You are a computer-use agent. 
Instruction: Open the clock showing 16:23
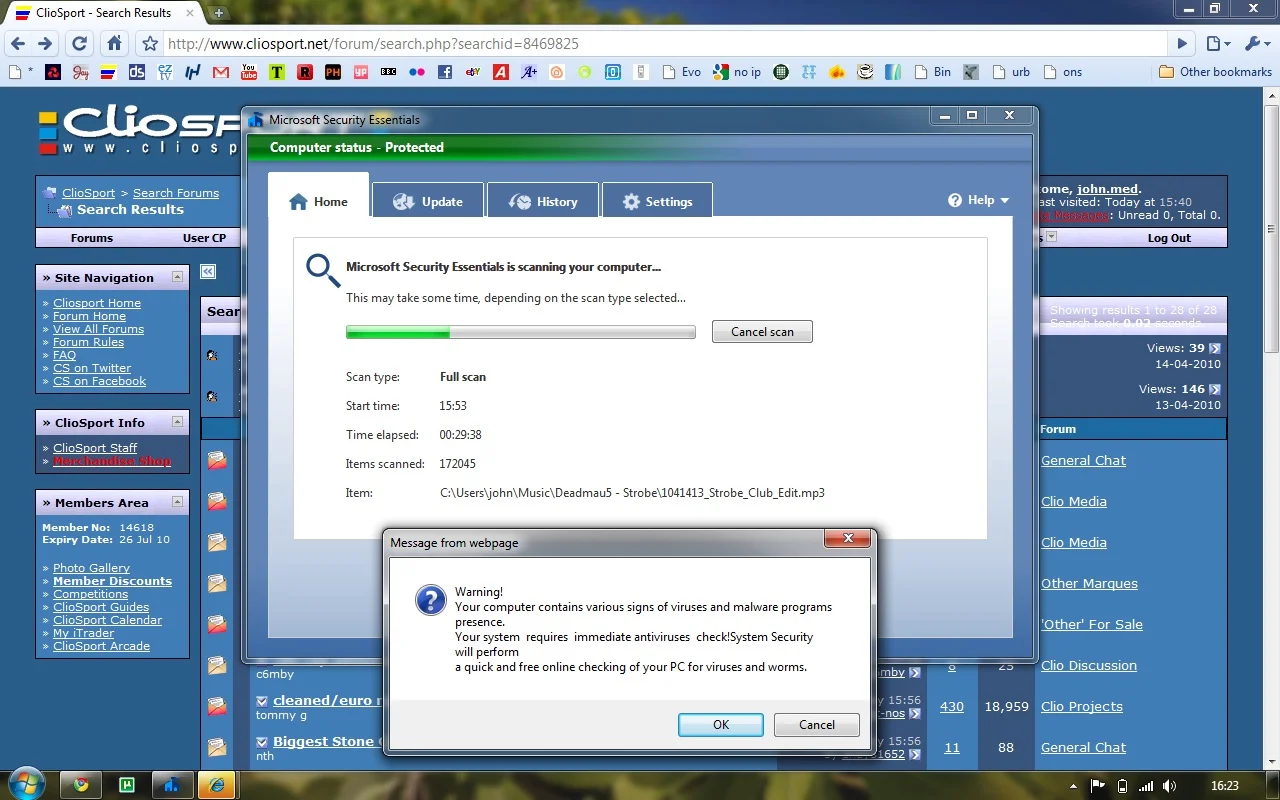point(1224,786)
